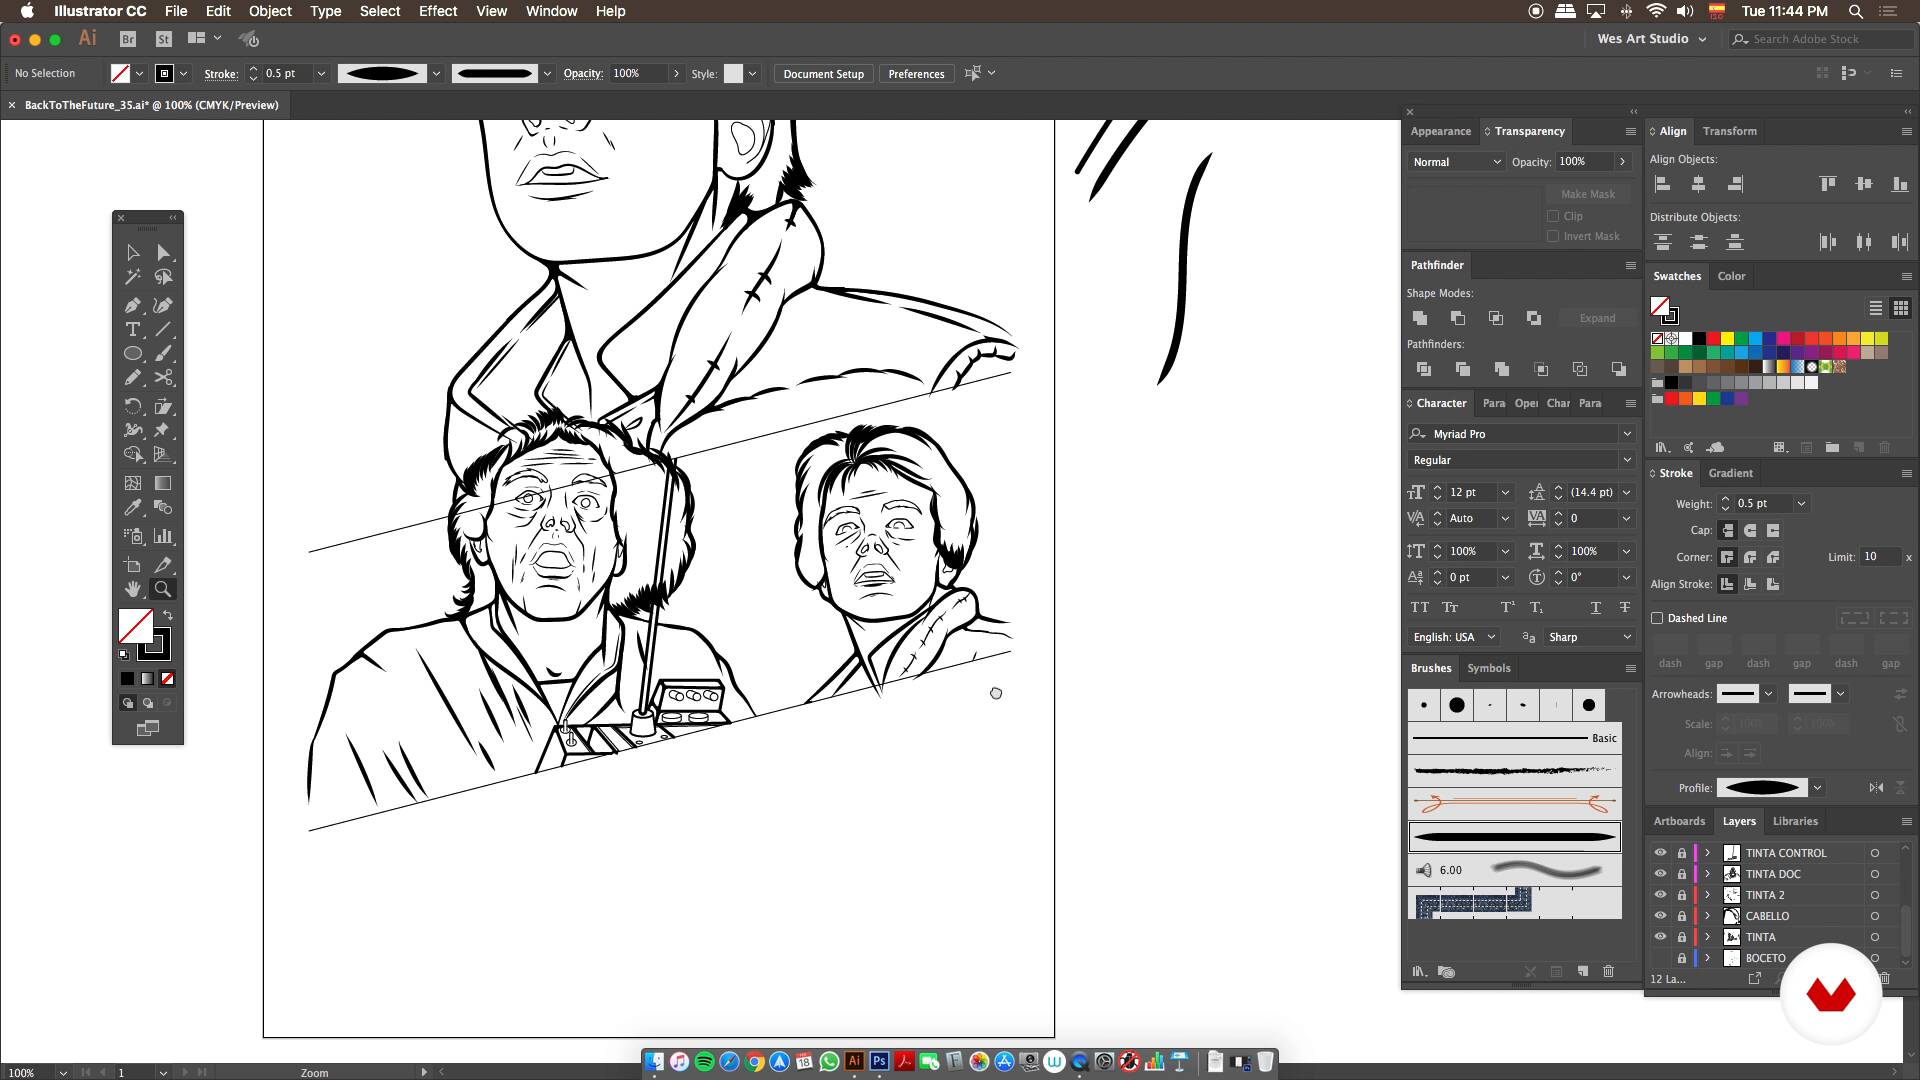Select the Rotate tool
The height and width of the screenshot is (1080, 1920).
click(133, 406)
